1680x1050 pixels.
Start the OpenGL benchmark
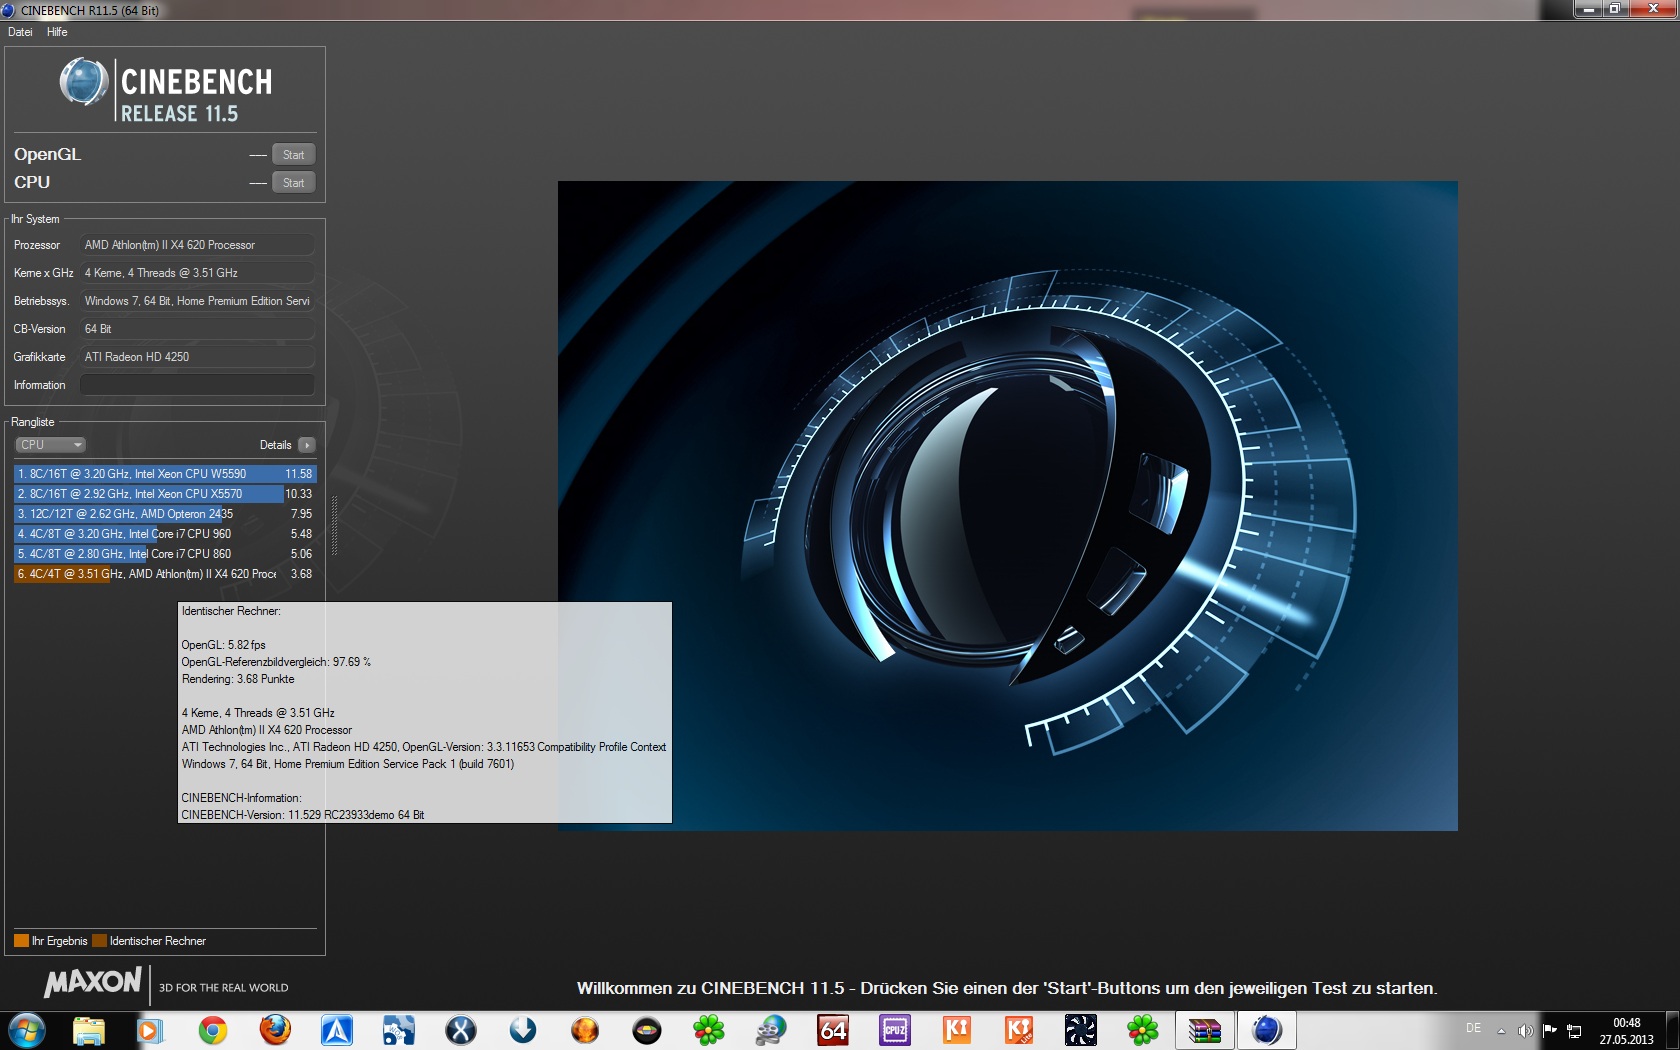point(293,155)
